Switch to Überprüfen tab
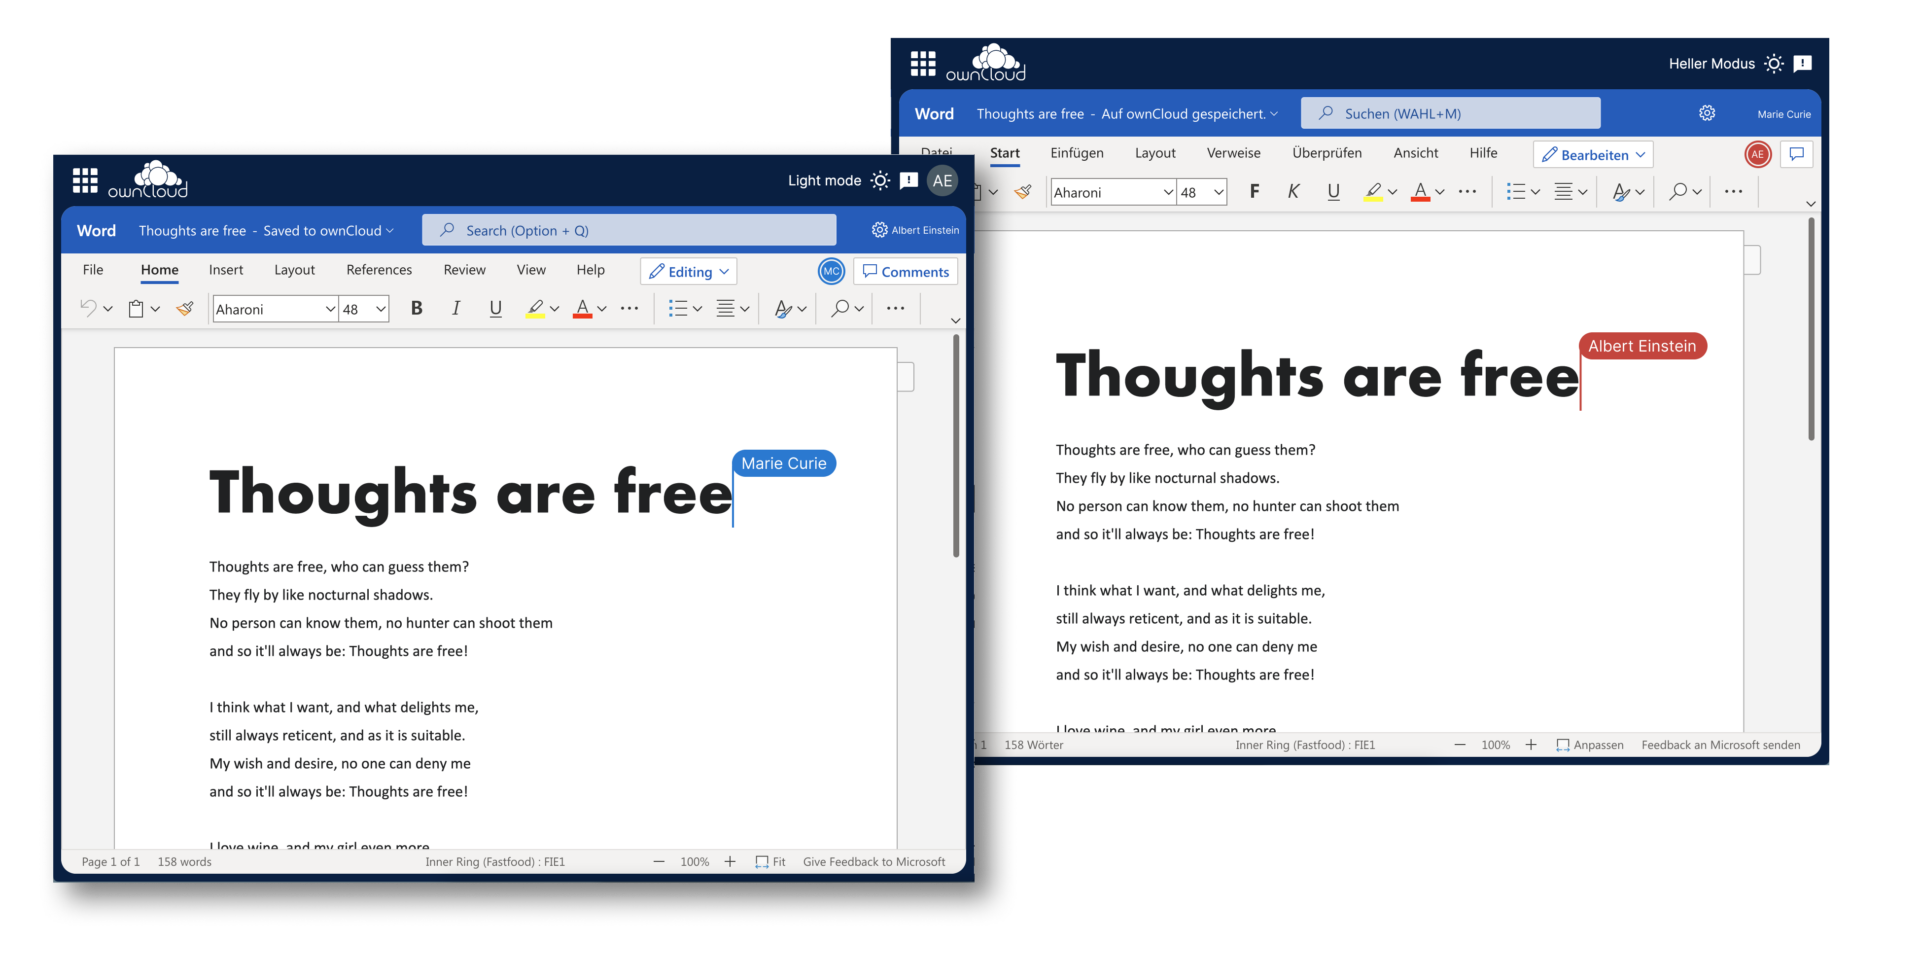Viewport: 1920px width, 960px height. (1327, 153)
